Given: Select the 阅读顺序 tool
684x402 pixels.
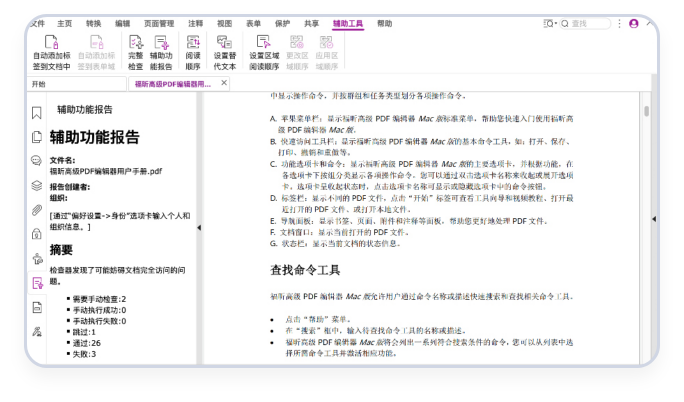Looking at the screenshot, I should [193, 53].
